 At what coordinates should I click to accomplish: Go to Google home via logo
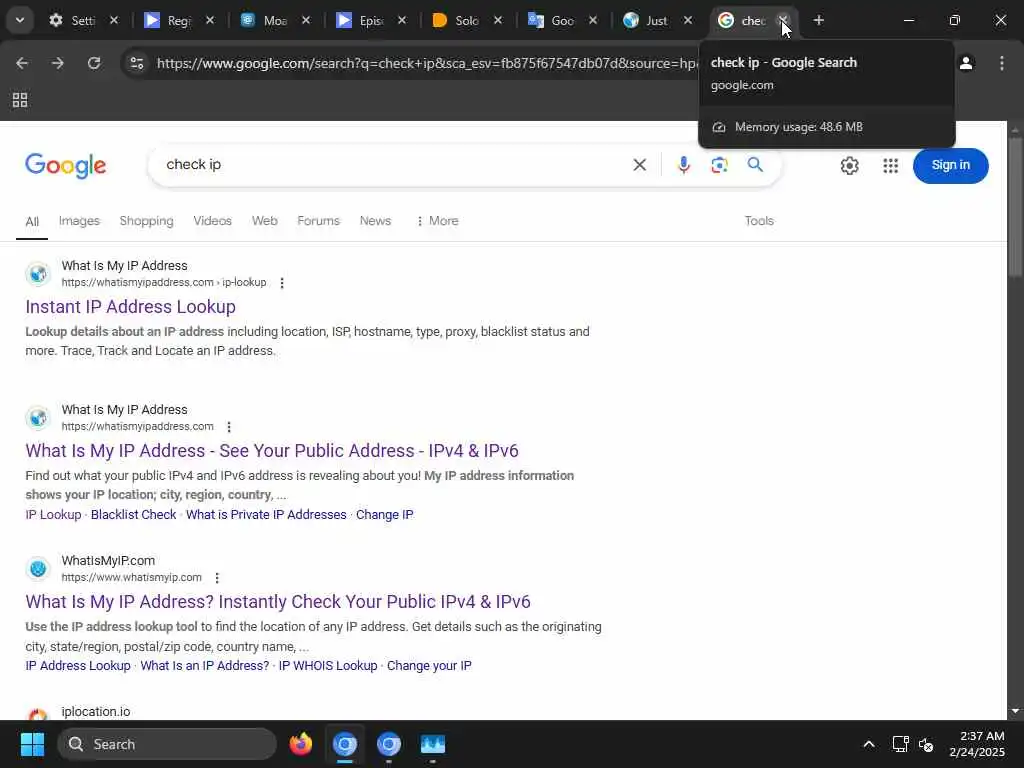[x=65, y=166]
